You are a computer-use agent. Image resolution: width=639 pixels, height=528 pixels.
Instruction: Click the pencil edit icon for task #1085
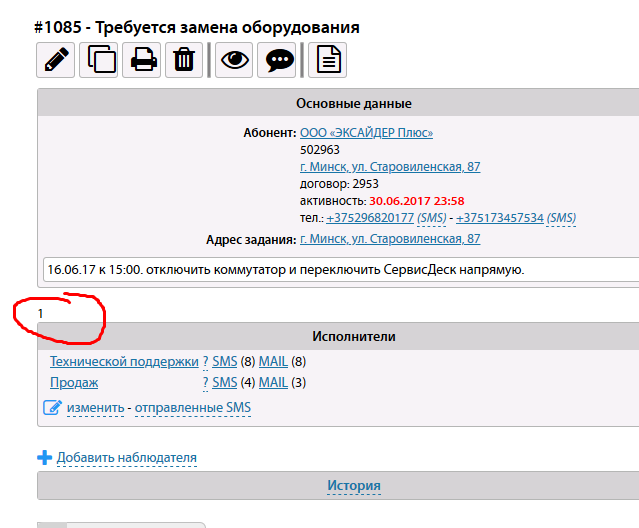coord(55,60)
